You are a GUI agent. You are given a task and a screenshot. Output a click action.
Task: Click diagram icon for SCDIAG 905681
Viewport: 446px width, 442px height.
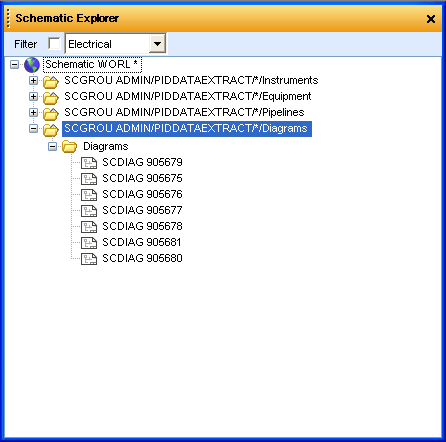click(x=89, y=243)
